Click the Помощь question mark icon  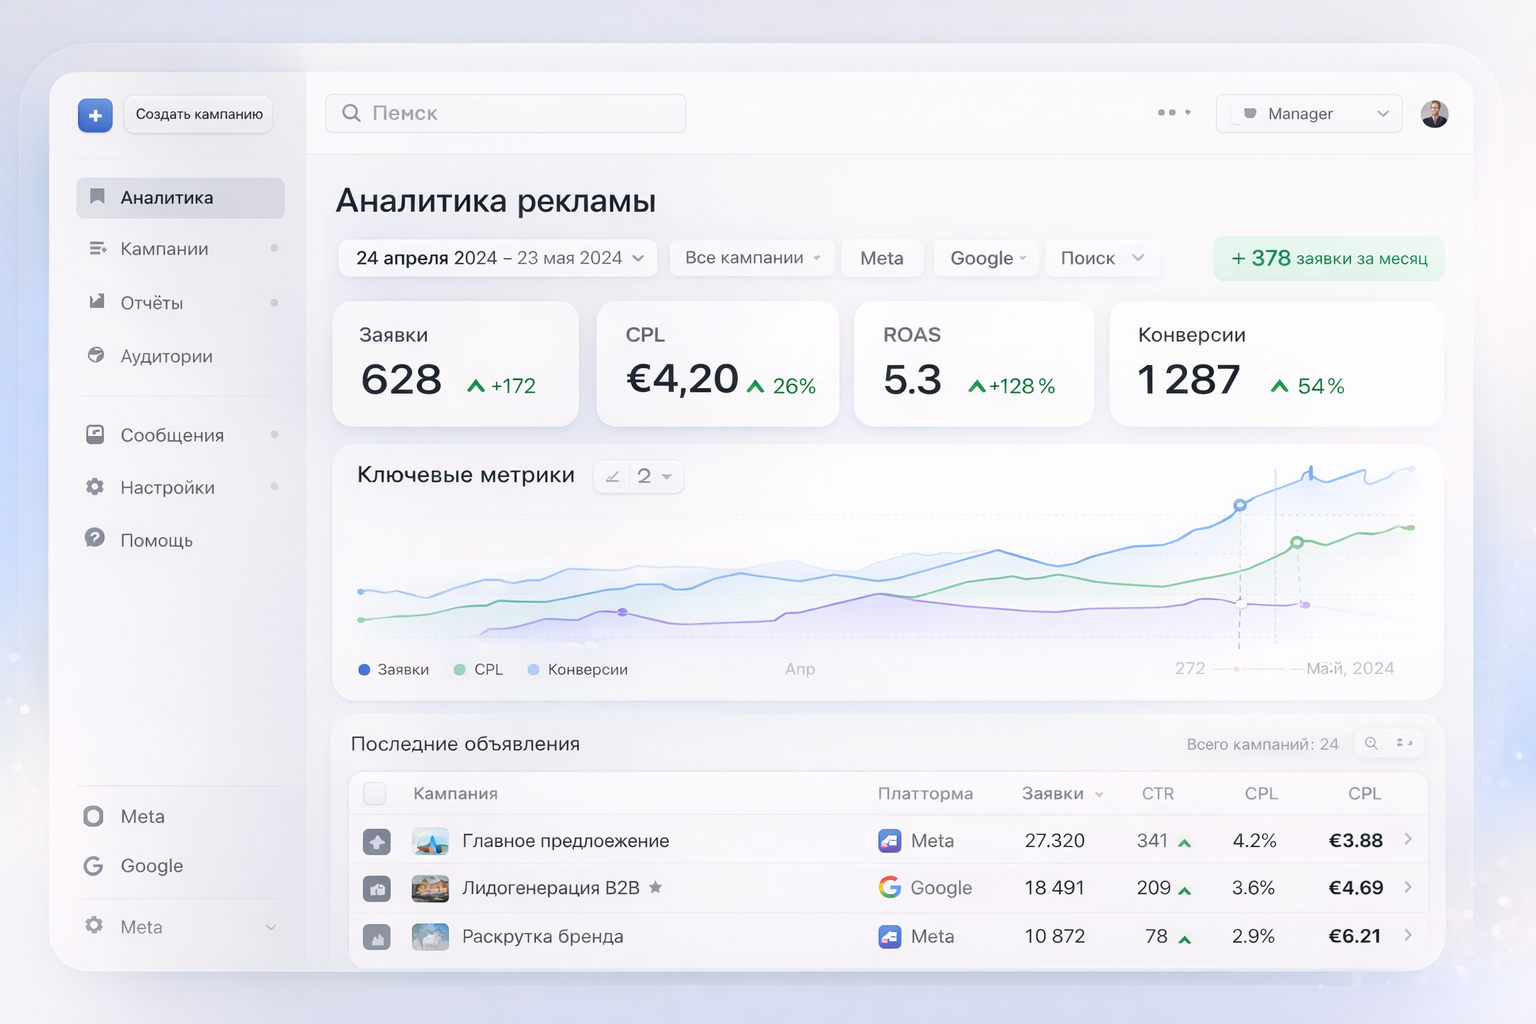point(94,539)
